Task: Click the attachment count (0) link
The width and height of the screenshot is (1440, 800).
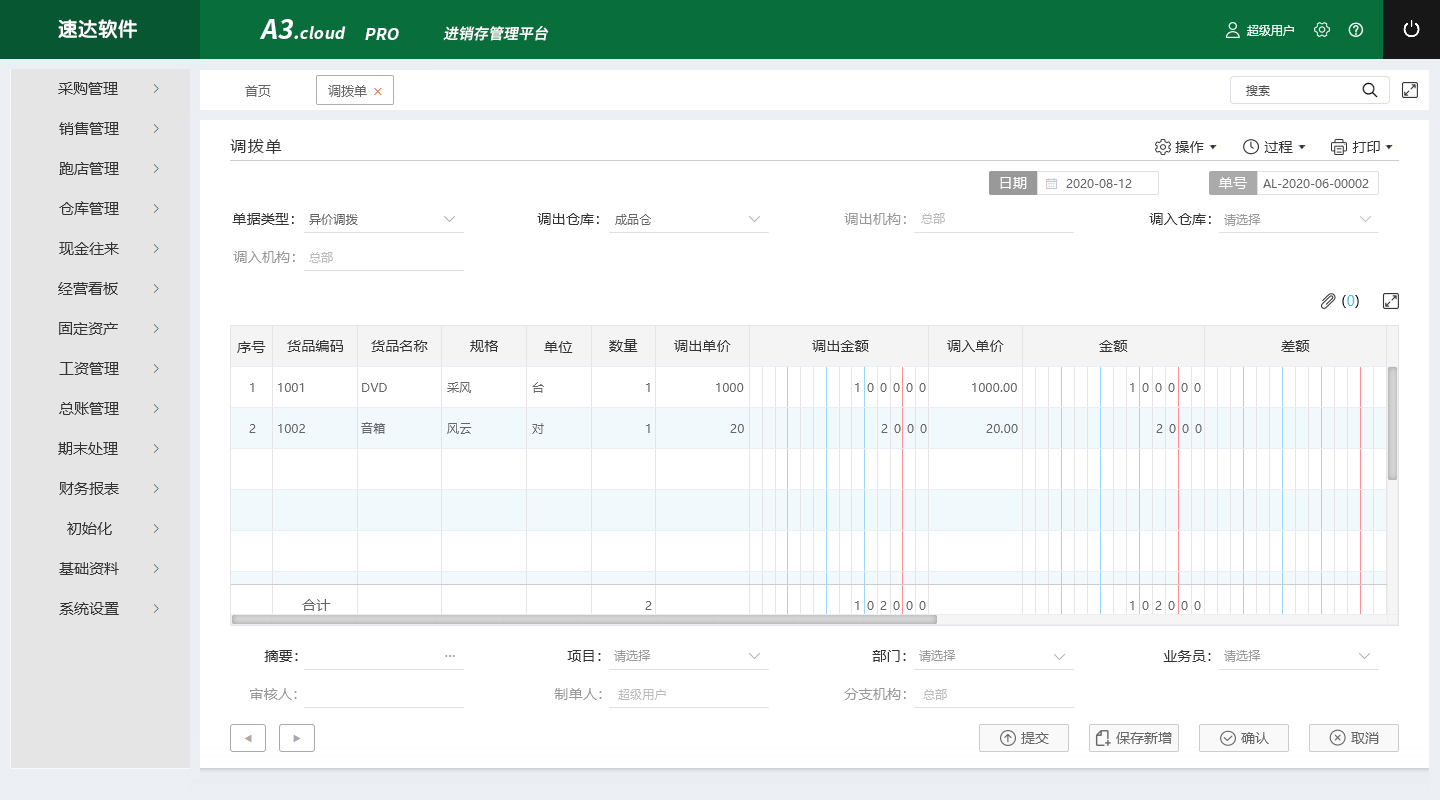Action: (1351, 301)
